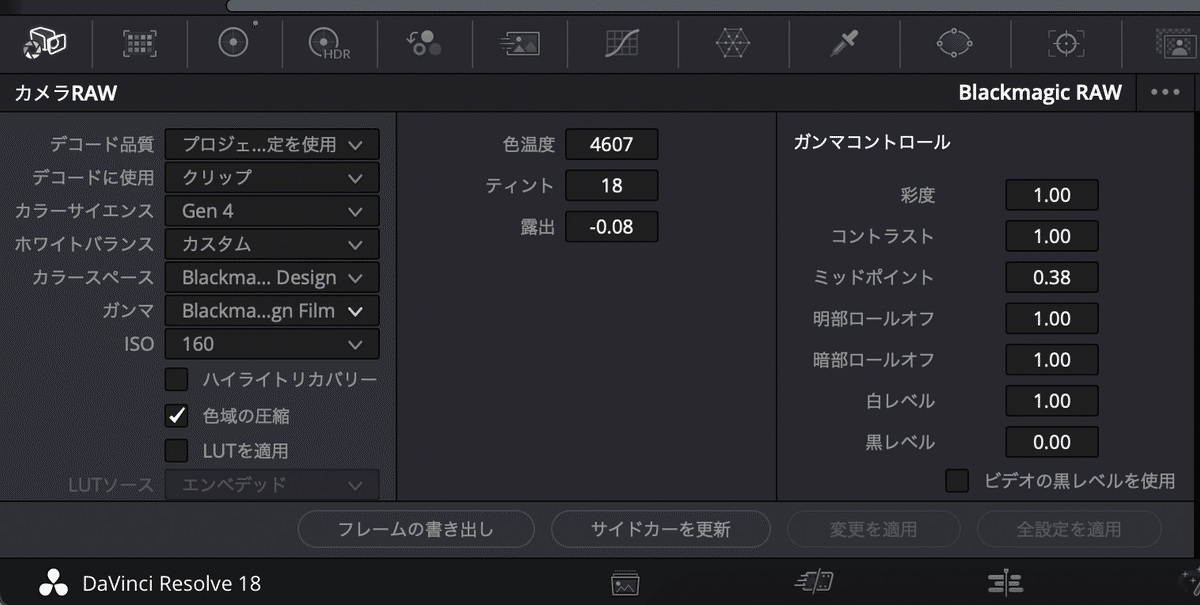Toggle ビデオの黒レベルを使用 option
This screenshot has height=605, width=1200.
tap(956, 481)
